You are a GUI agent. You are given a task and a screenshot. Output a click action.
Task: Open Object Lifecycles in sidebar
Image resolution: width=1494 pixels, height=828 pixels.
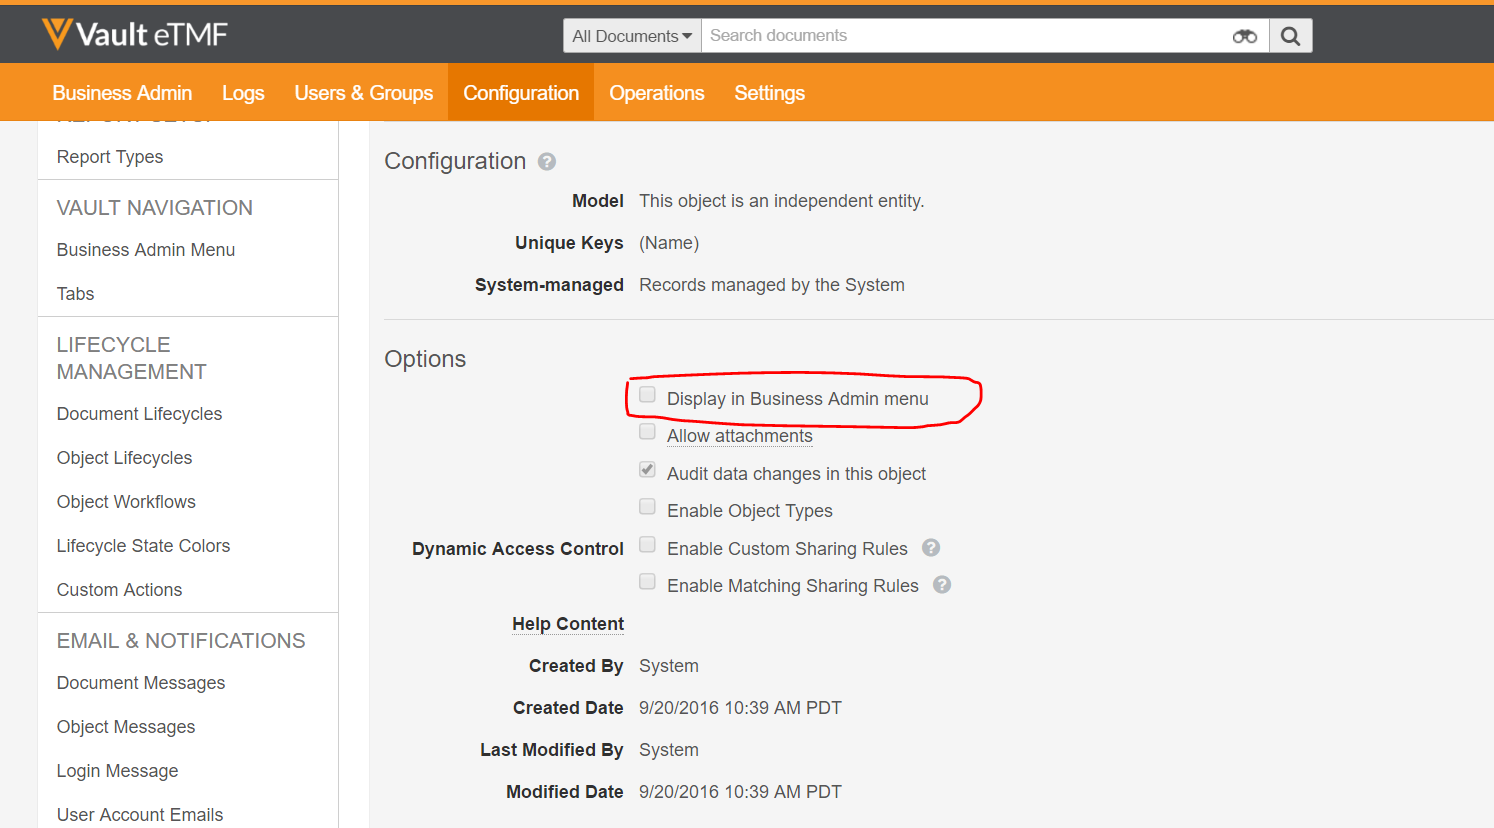pos(124,458)
